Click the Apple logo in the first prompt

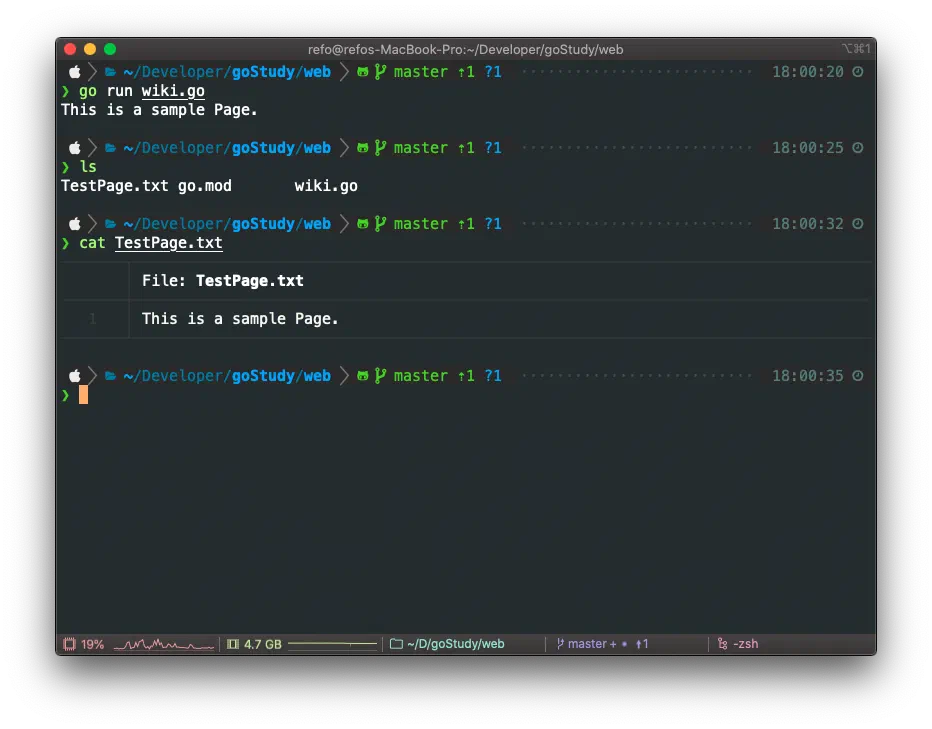74,72
